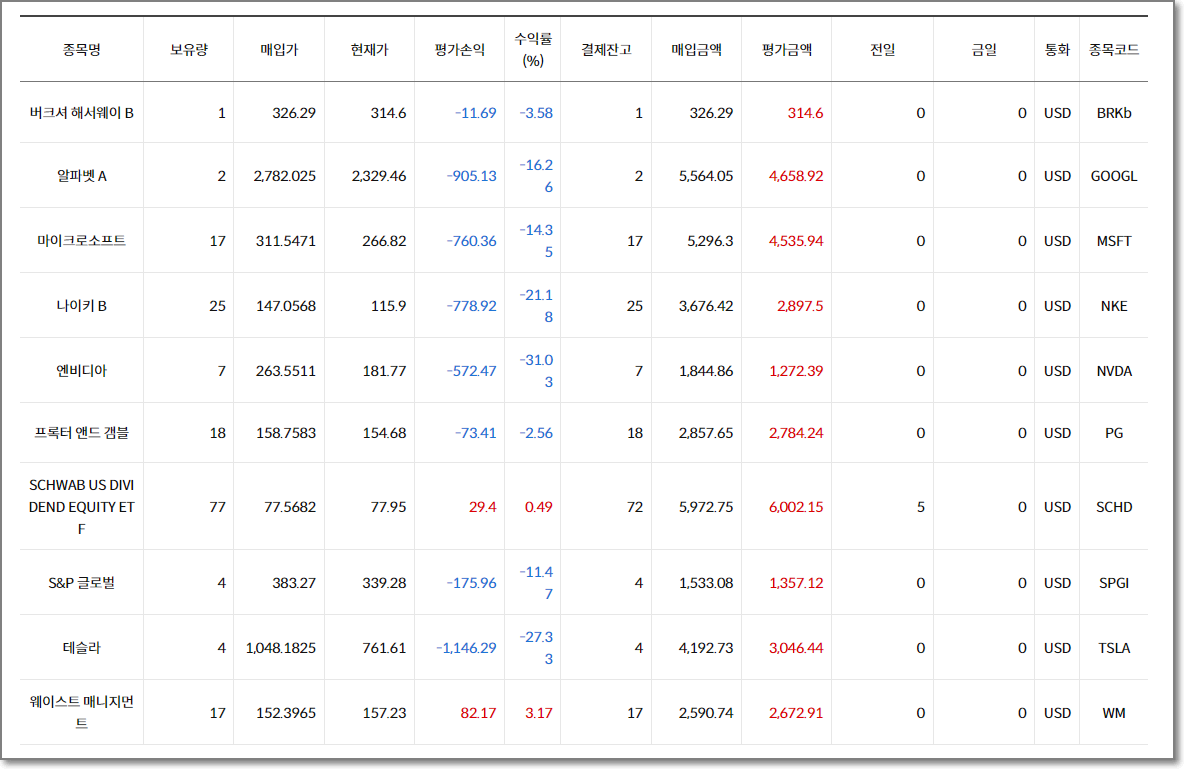Click the 보유량 column header
The image size is (1184, 769).
188,50
